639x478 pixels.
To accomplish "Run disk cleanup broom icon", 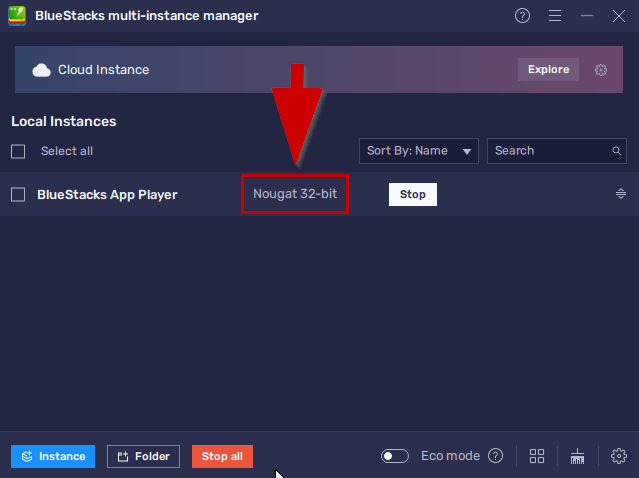I will 577,456.
